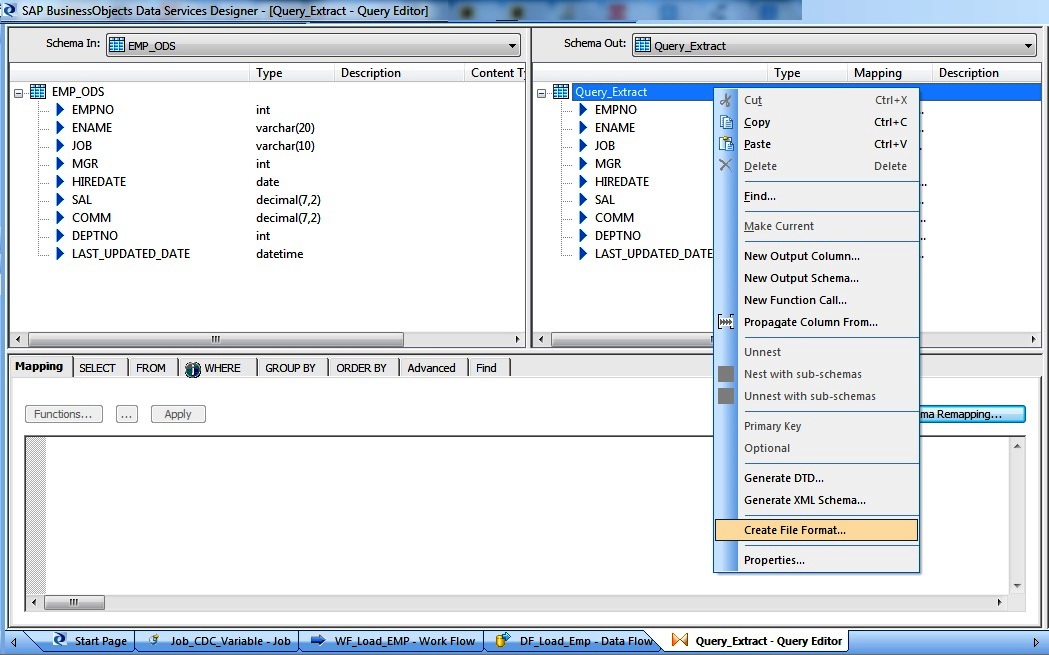Click the Data Services Designer title bar icon

(x=9, y=10)
